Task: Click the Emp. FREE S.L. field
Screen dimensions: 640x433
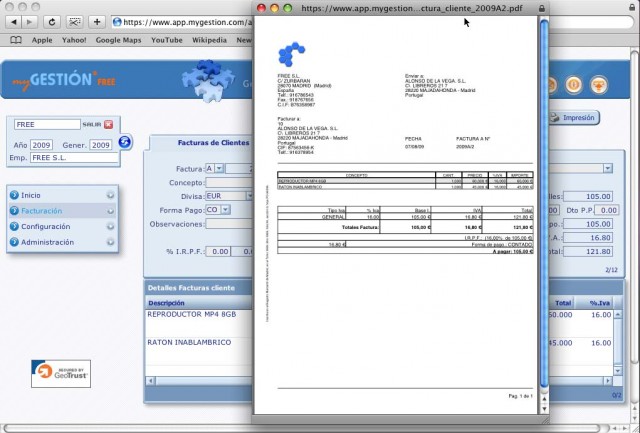Action: point(74,158)
